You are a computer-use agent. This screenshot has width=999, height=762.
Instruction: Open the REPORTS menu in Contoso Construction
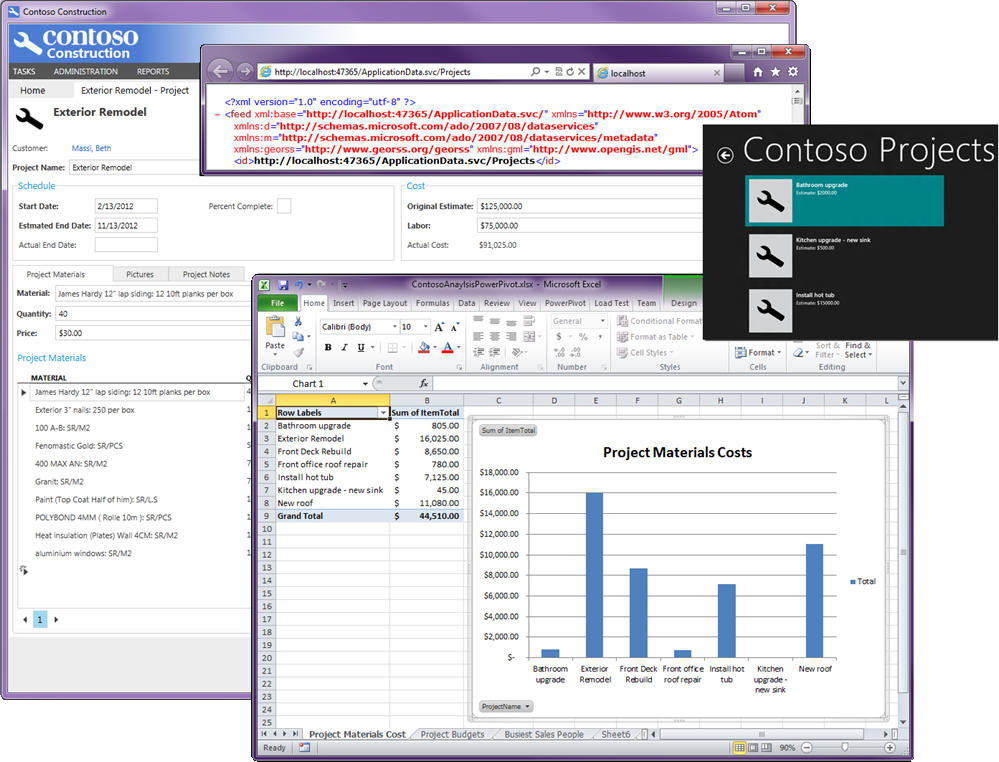point(153,71)
